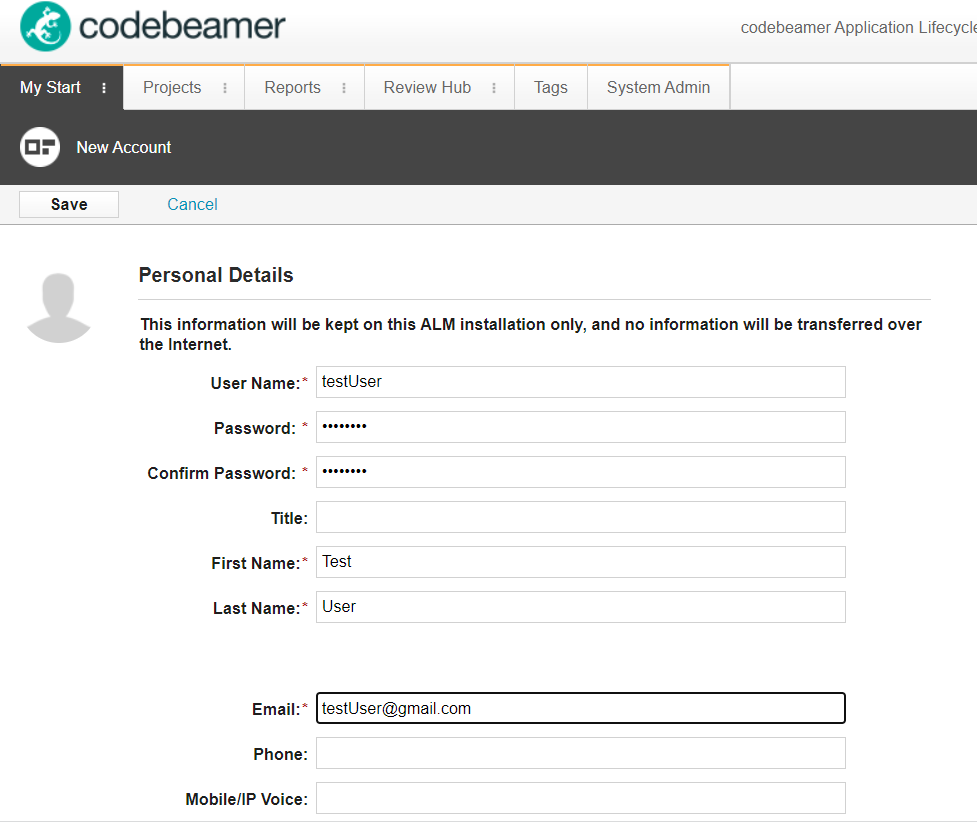
Task: Open the Tags tab
Action: [551, 88]
